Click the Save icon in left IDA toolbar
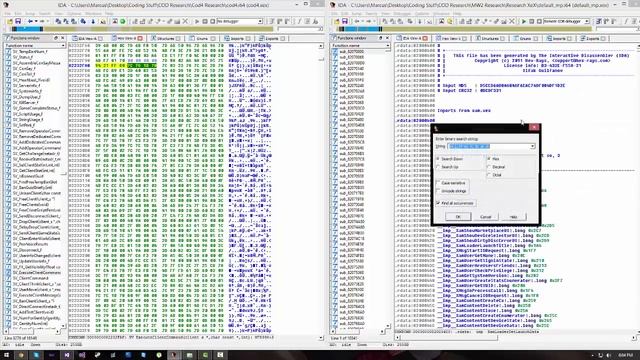 click(18, 21)
